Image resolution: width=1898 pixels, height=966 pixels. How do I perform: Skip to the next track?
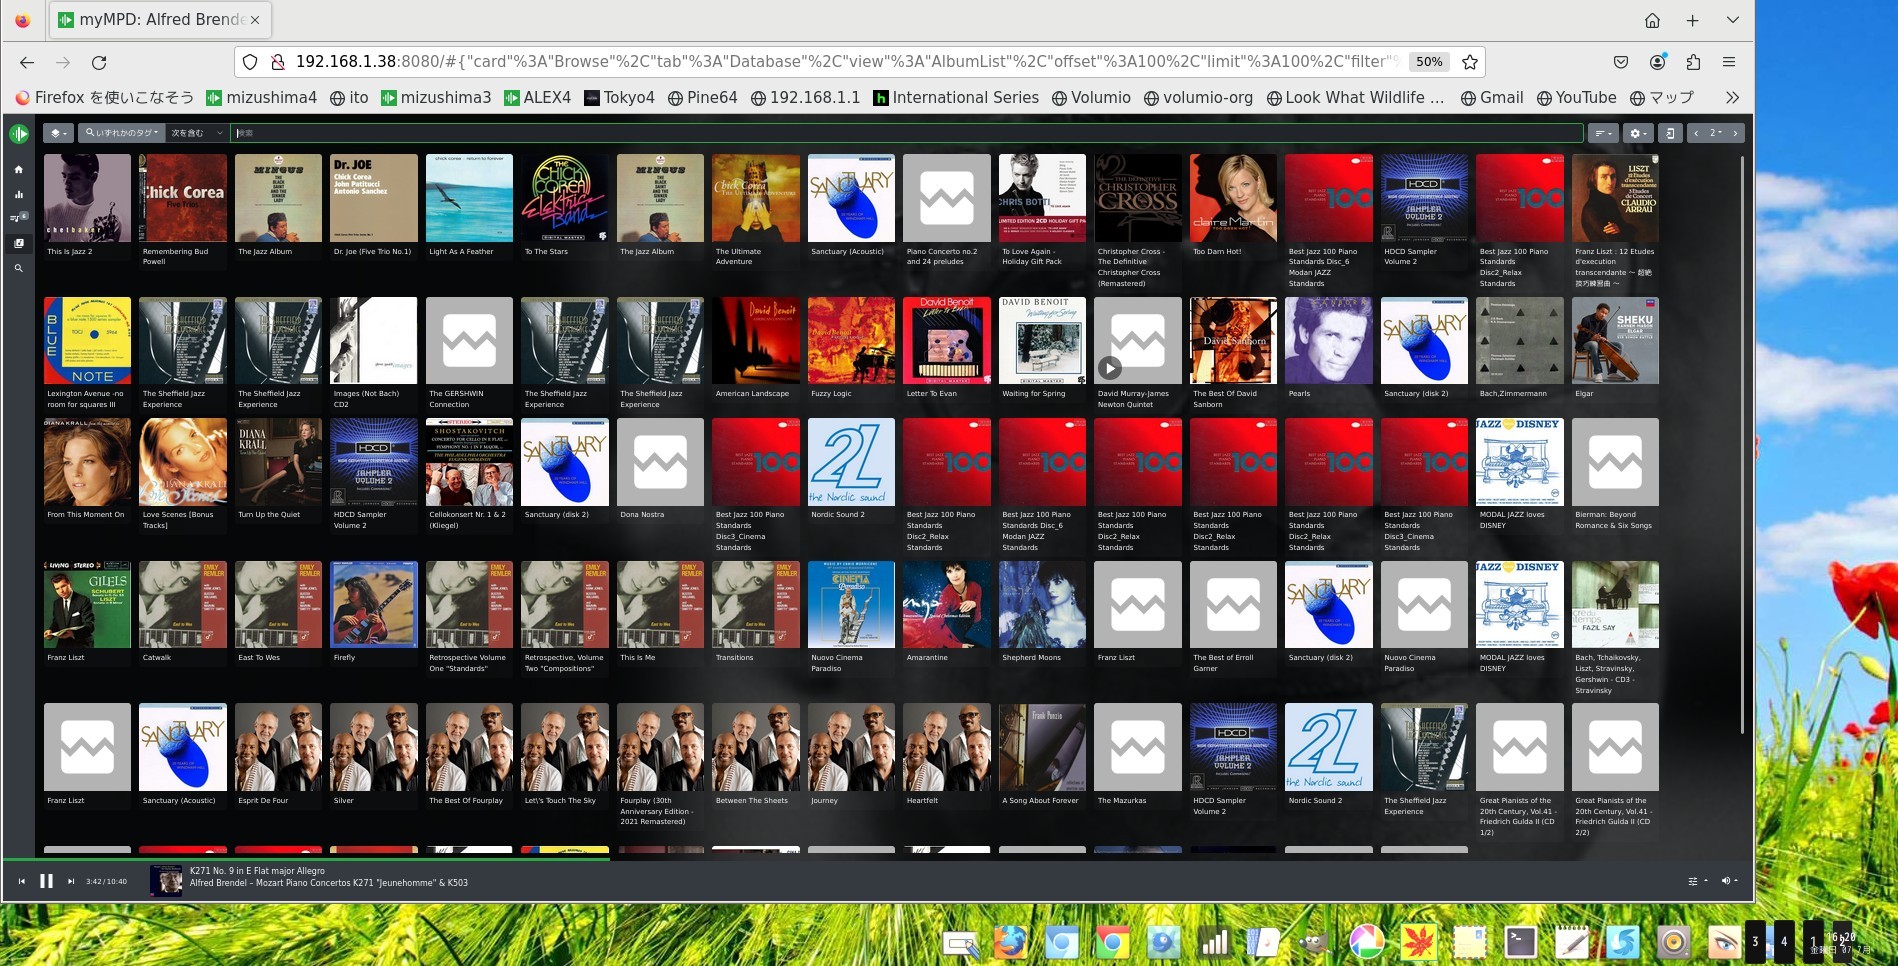click(x=71, y=881)
